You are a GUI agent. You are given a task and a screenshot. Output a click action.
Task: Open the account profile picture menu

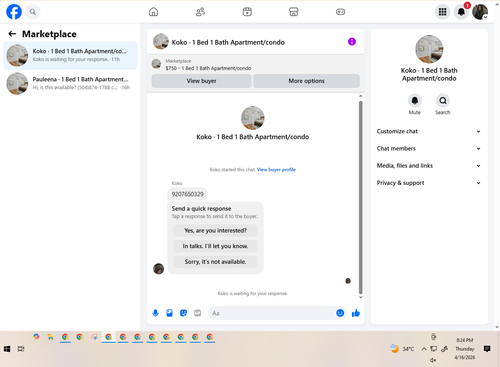pos(480,12)
